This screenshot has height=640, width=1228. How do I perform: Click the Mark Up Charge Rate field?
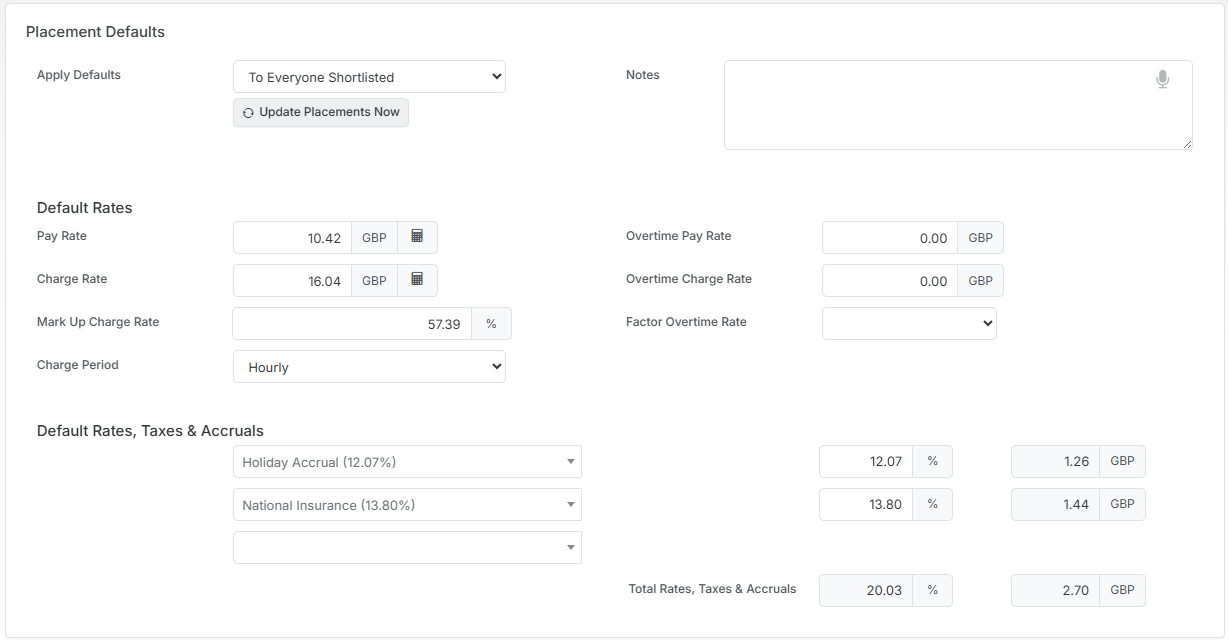point(352,323)
